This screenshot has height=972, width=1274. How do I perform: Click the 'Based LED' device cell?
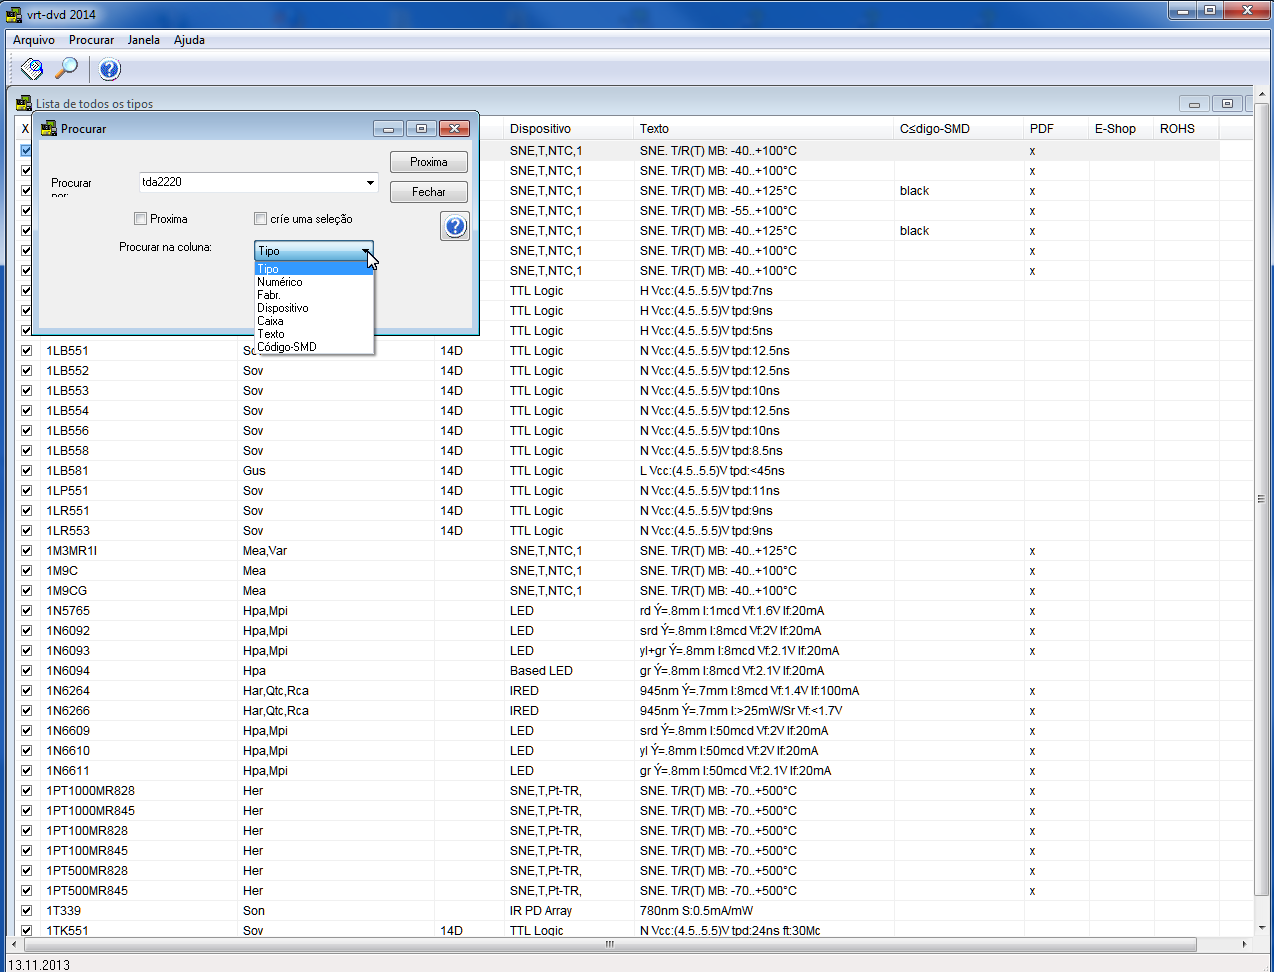point(541,671)
